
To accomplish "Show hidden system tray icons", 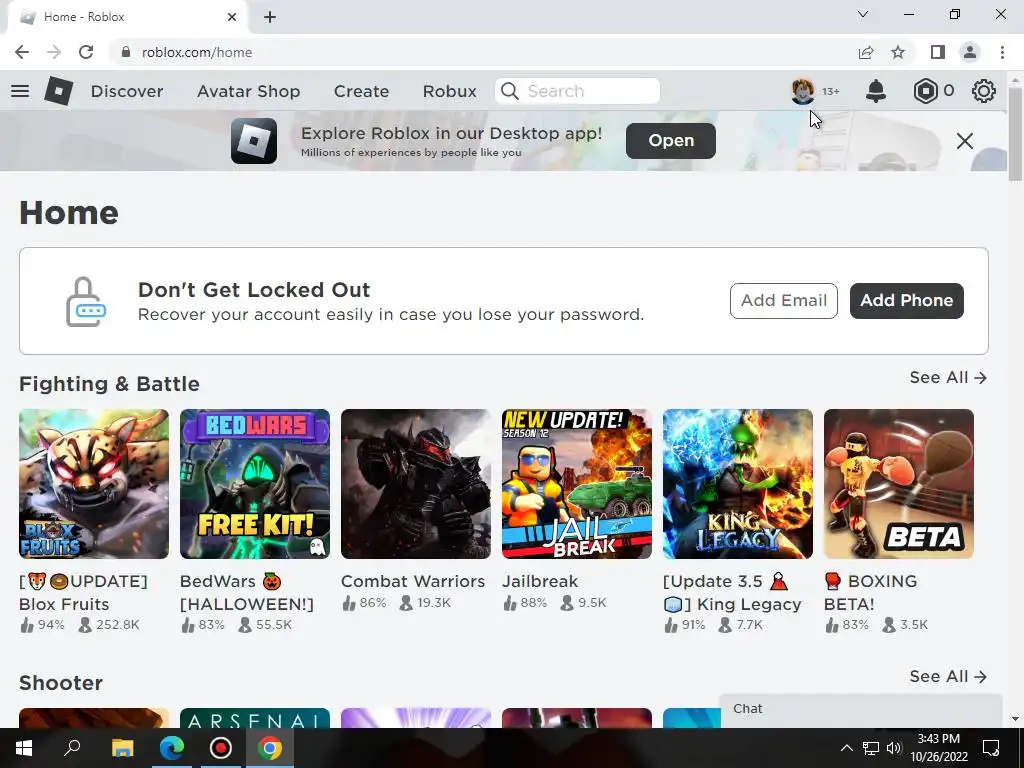I will (846, 748).
